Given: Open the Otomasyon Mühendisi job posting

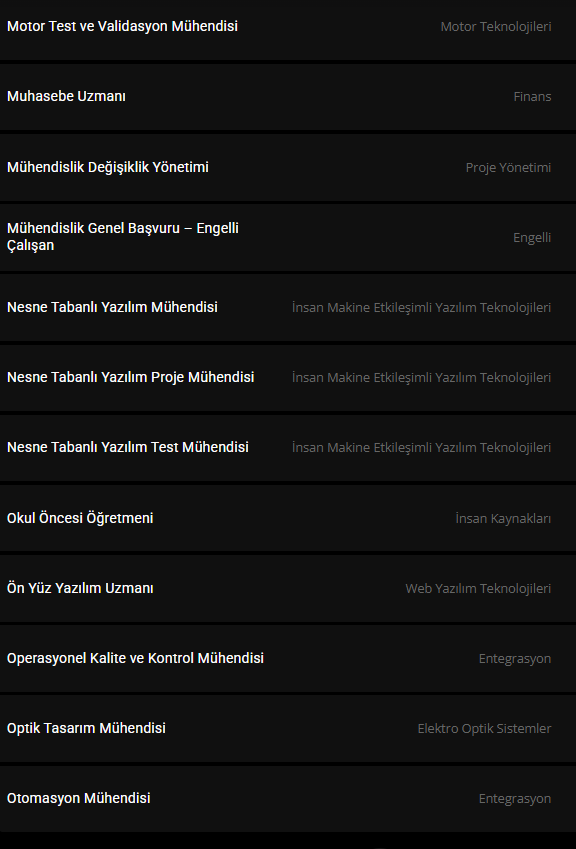Looking at the screenshot, I should (x=288, y=799).
